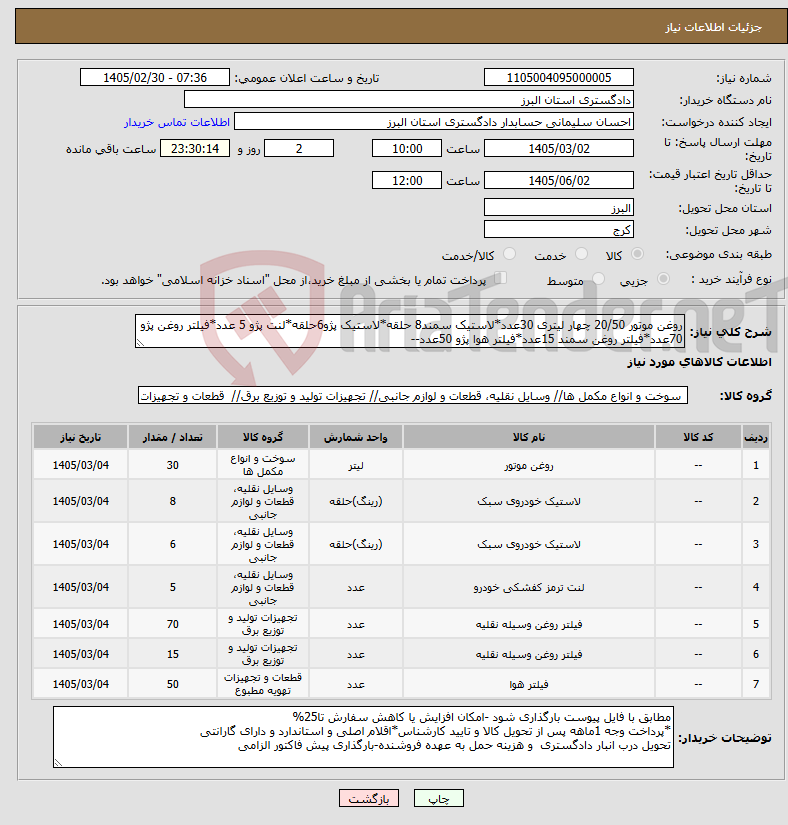Click the ردیف column header
The image size is (788, 825).
755,437
